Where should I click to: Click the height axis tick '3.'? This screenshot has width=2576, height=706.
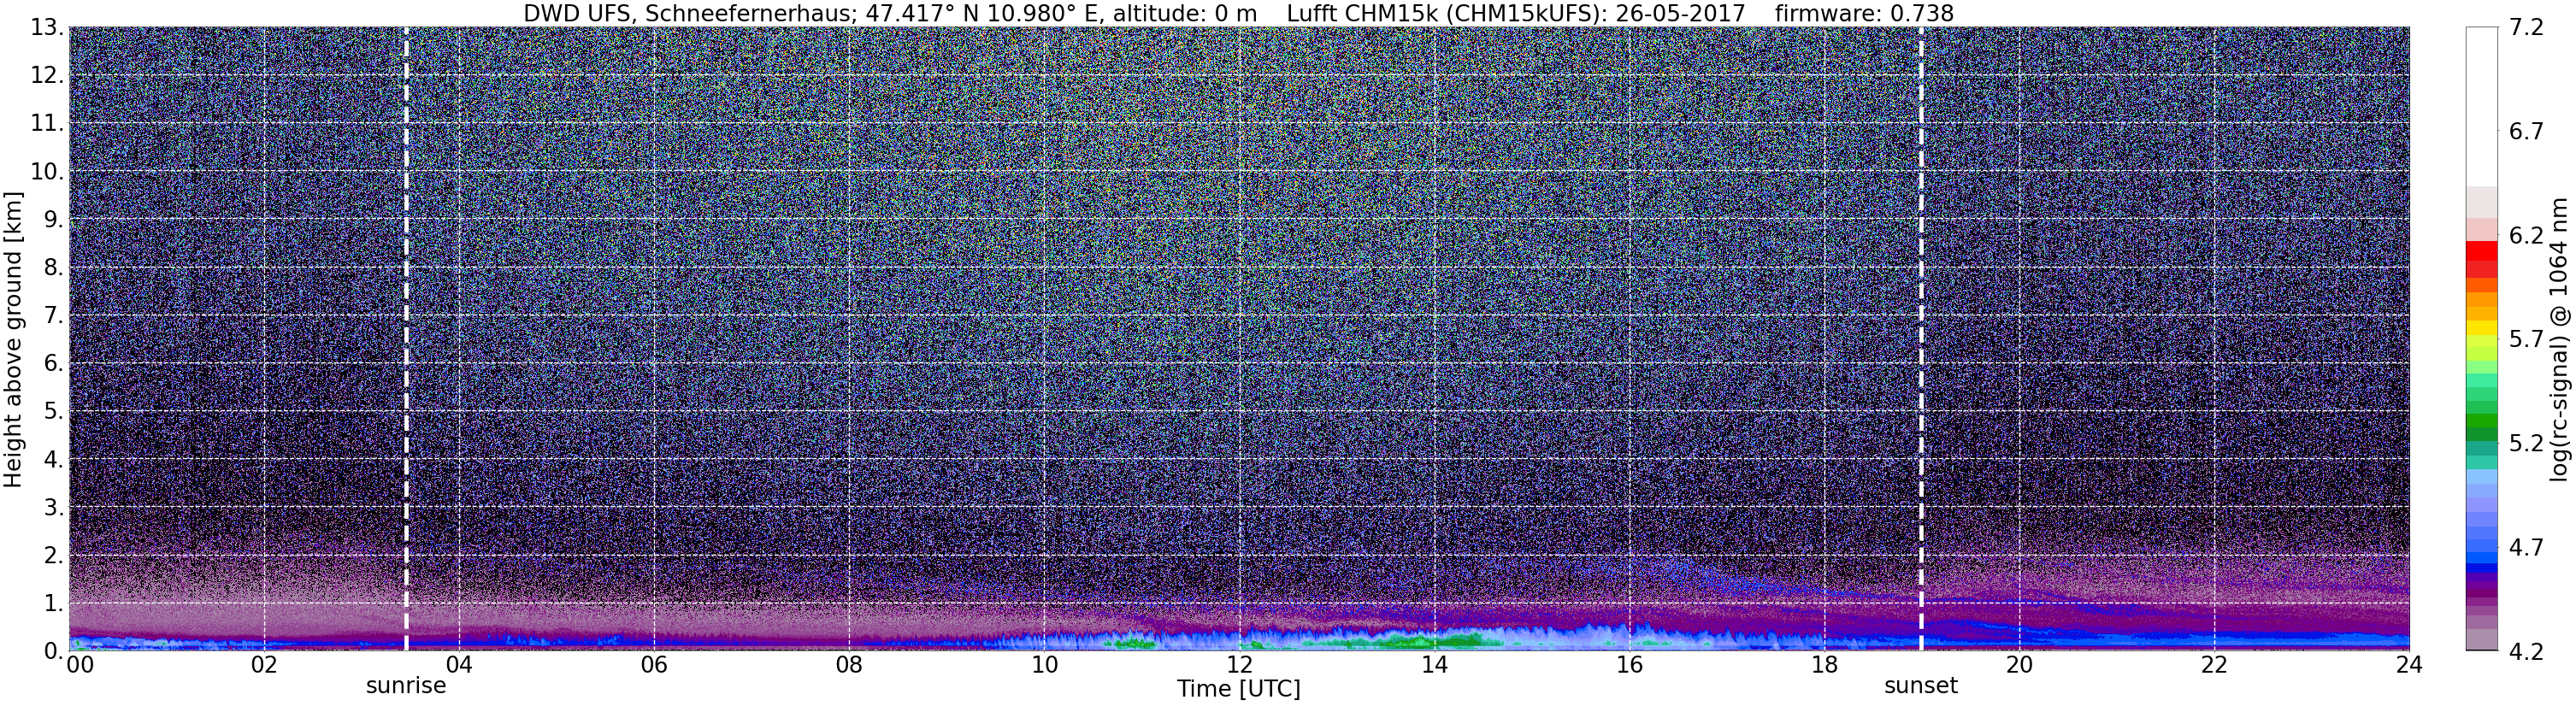coord(54,507)
